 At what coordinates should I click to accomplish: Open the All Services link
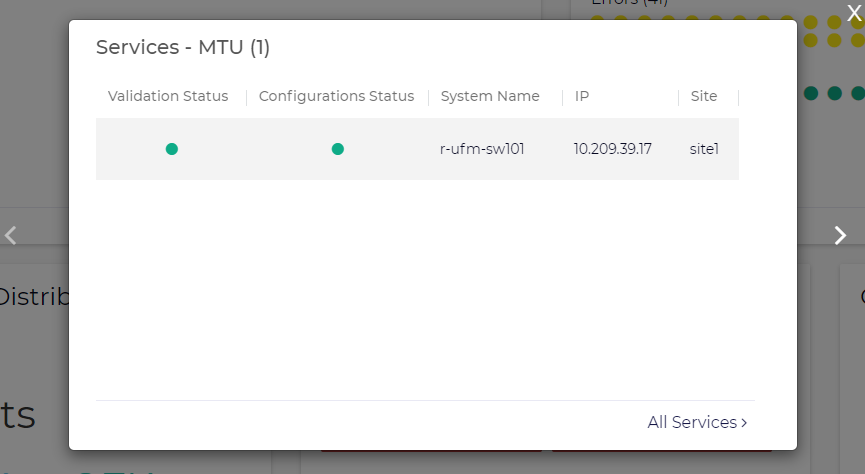coord(692,423)
